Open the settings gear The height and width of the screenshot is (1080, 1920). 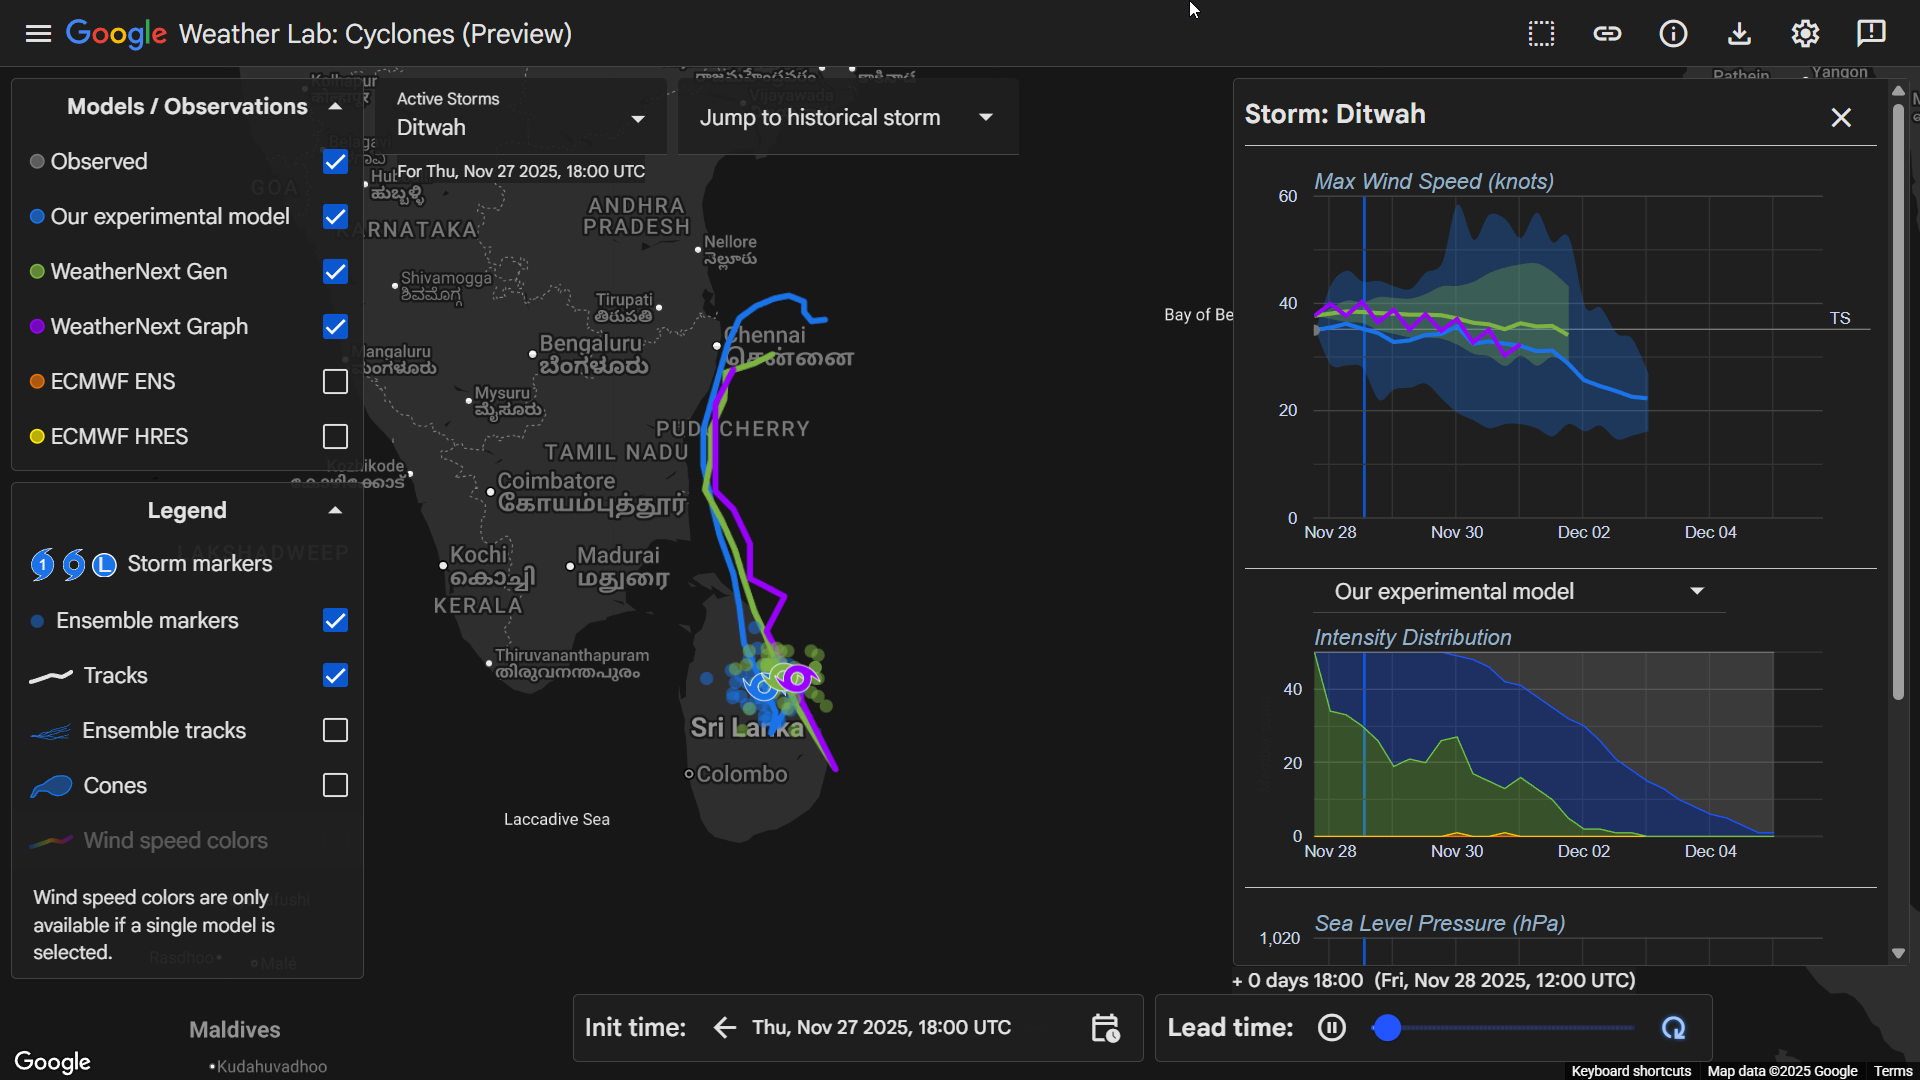pos(1806,33)
